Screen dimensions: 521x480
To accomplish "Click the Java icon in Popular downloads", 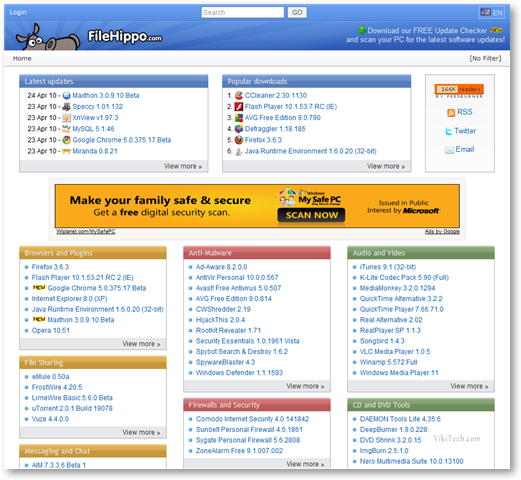I will 239,151.
